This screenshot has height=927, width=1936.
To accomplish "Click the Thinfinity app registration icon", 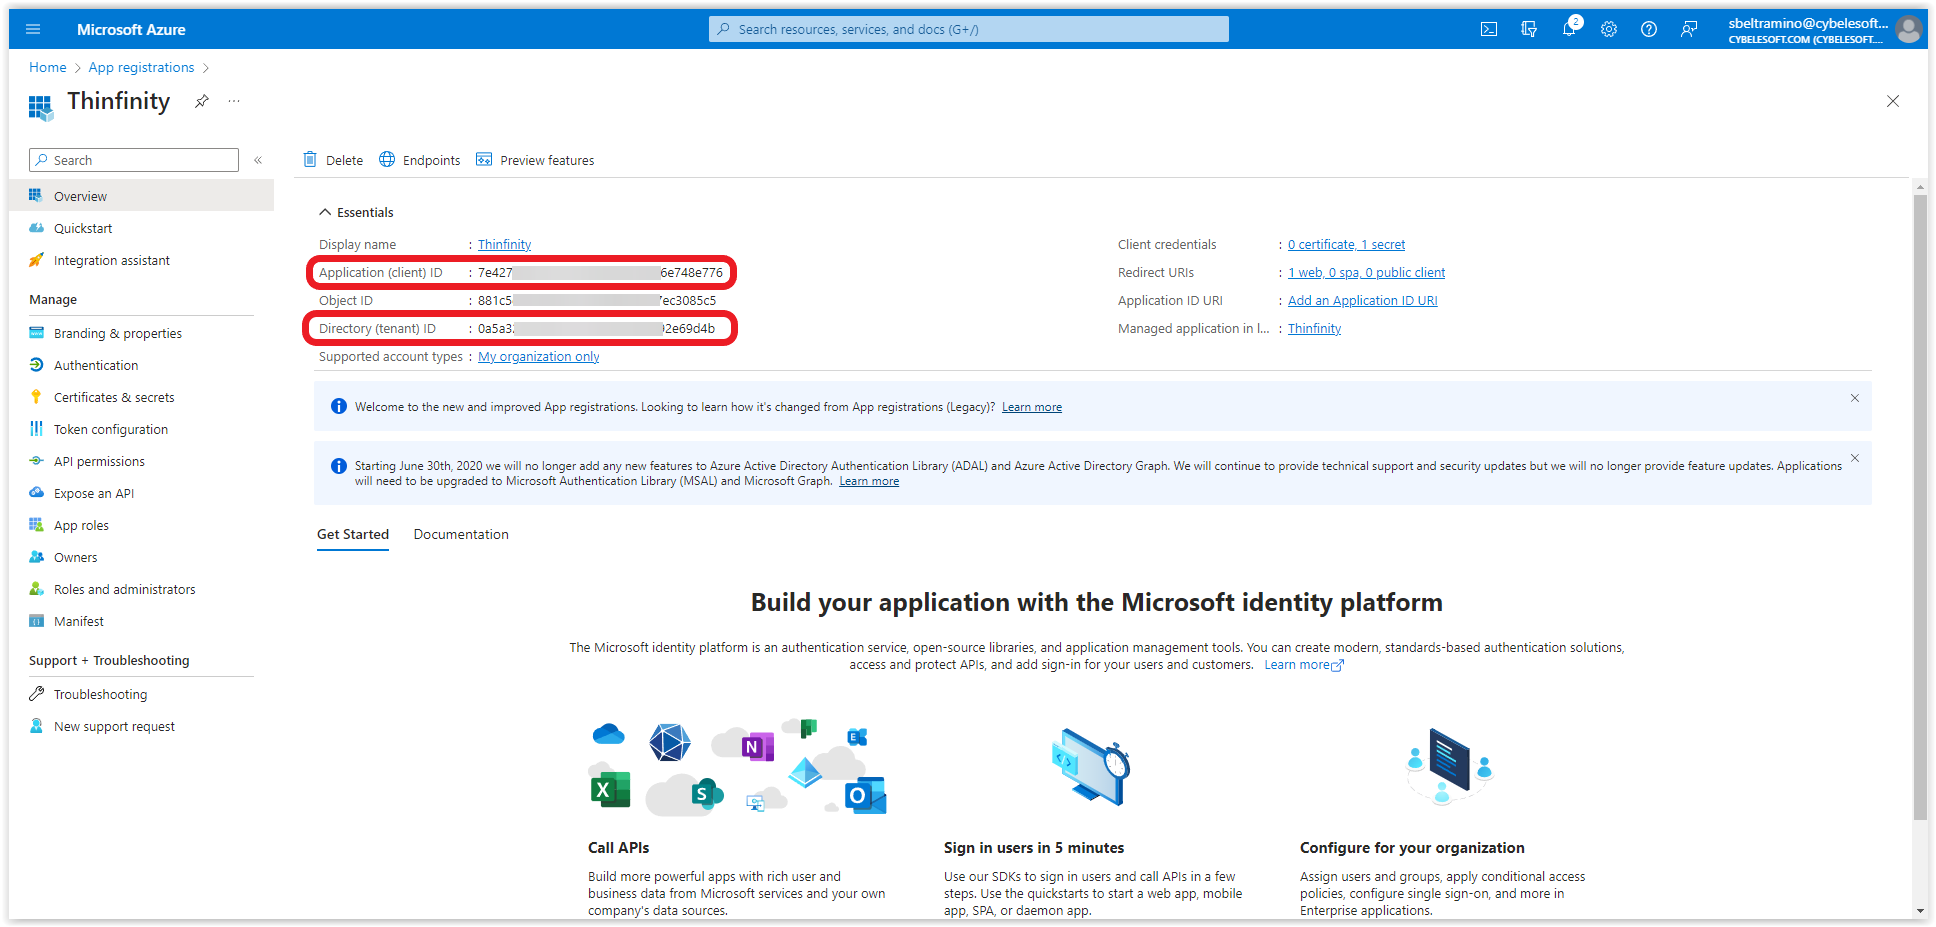I will pos(40,107).
